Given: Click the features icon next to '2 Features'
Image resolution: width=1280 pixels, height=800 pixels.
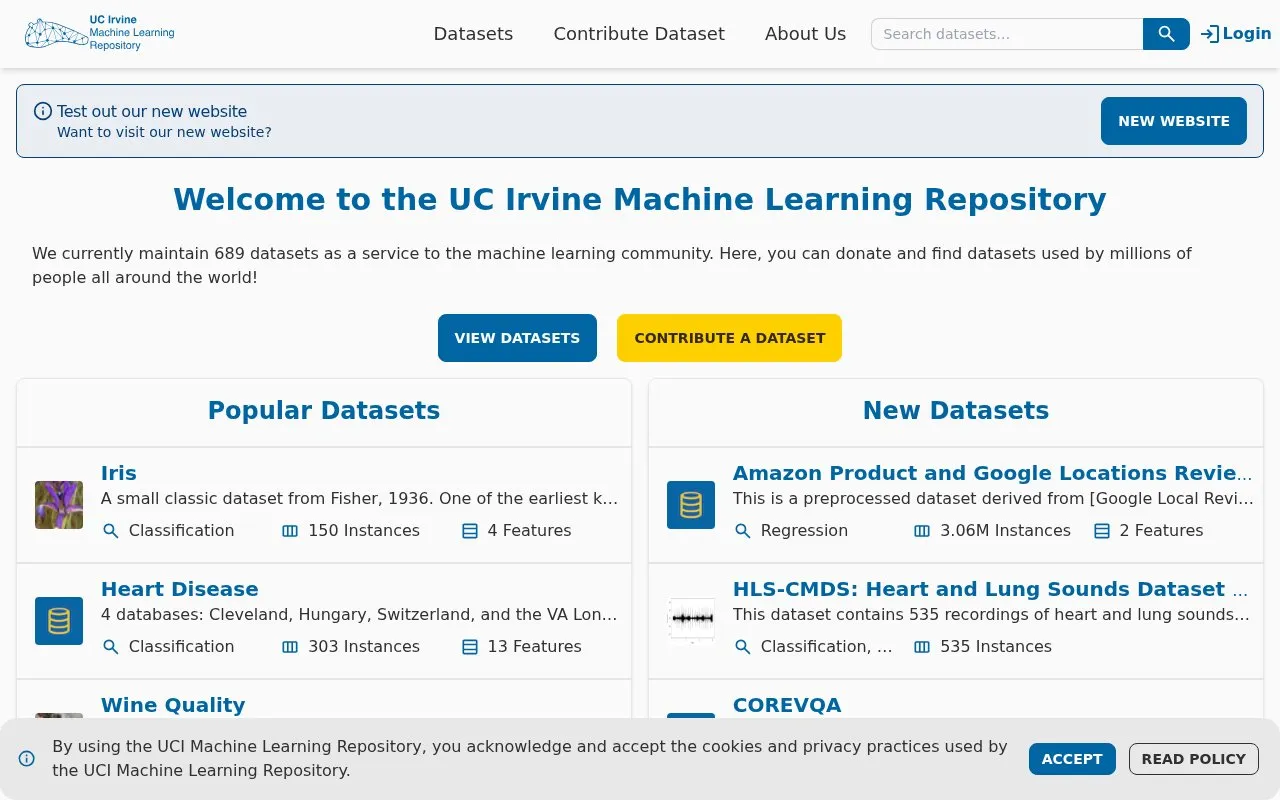Looking at the screenshot, I should 1102,531.
